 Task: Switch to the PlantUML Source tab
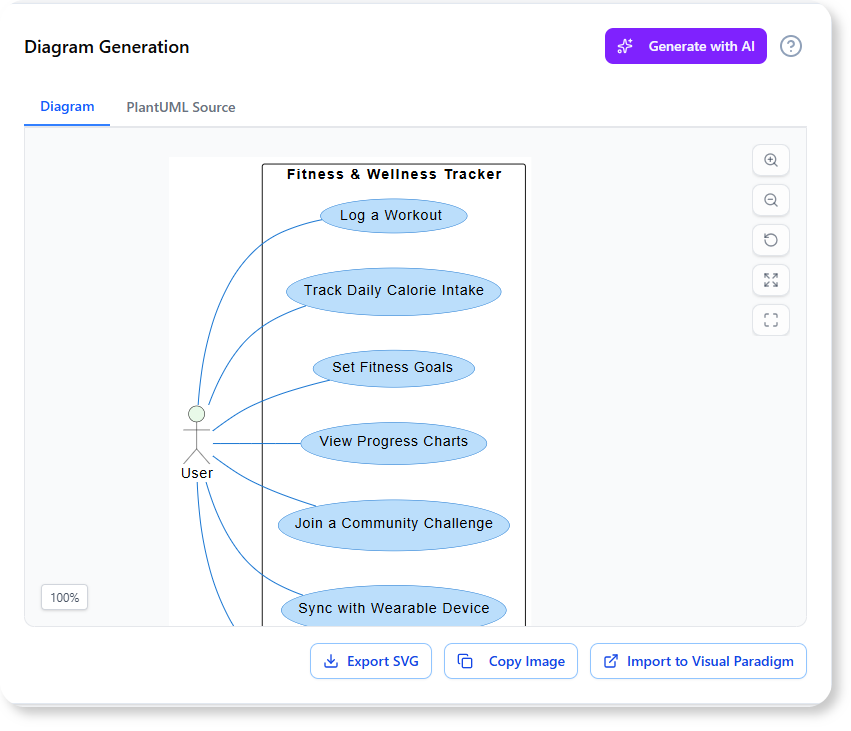click(x=181, y=107)
